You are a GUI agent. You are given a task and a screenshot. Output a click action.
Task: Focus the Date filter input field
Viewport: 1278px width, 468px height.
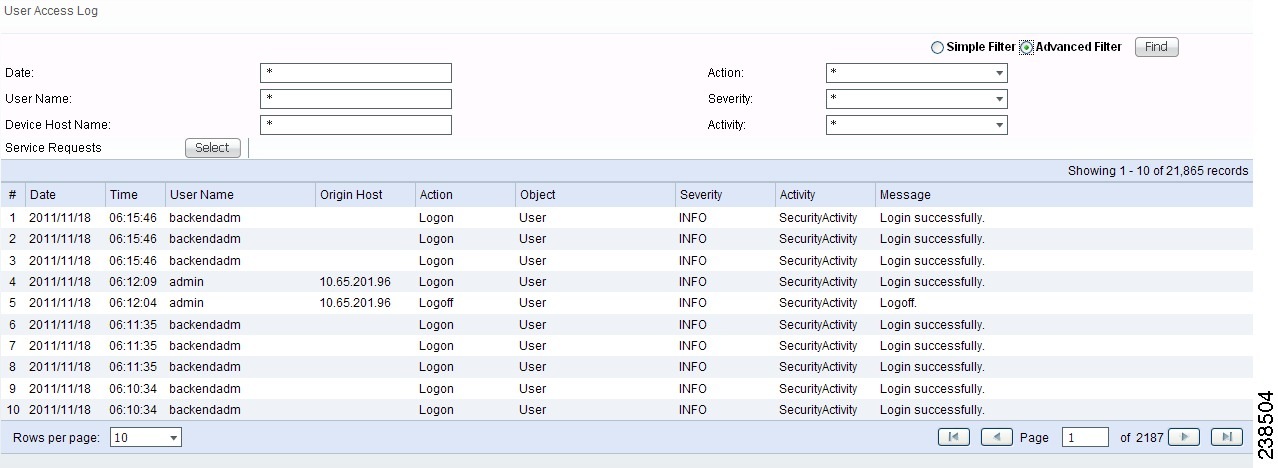(355, 73)
